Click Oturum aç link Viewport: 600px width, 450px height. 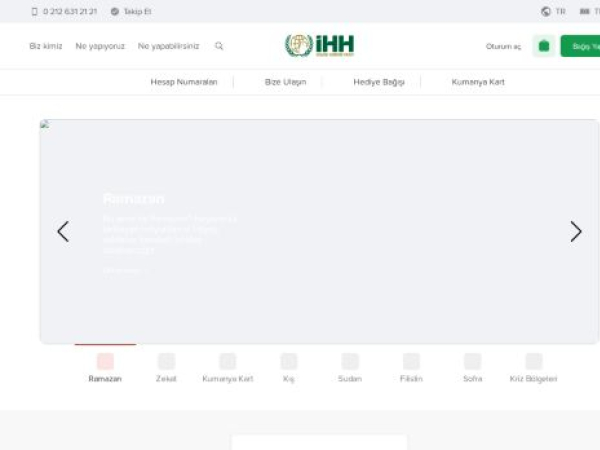pyautogui.click(x=504, y=46)
